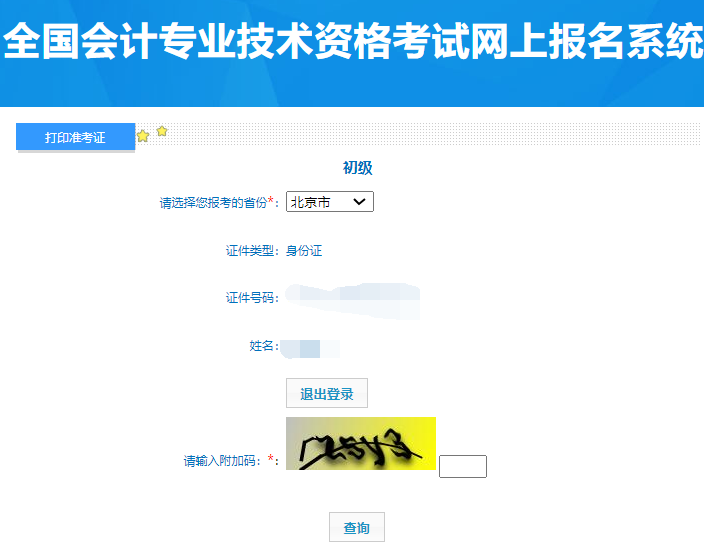The width and height of the screenshot is (704, 557).
Task: Open the 北京市 province dropdown
Action: 330,202
